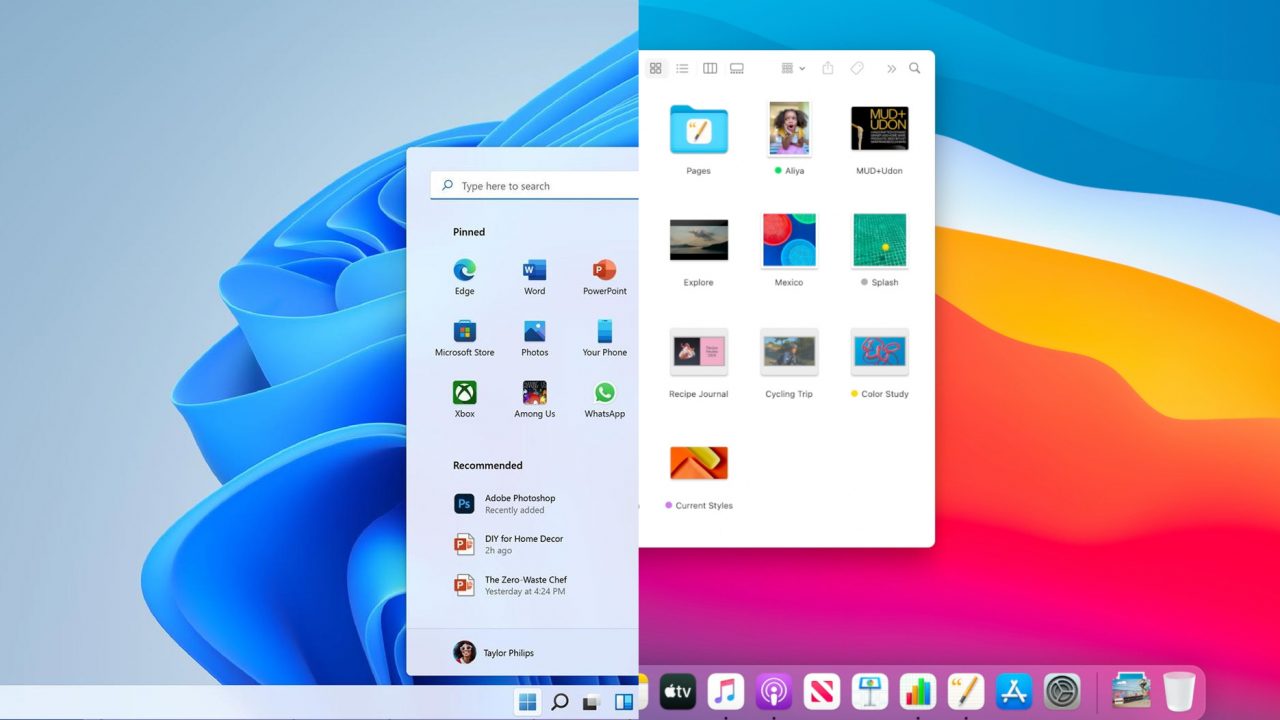Click the search magnifier in Finder toolbar

(x=914, y=67)
